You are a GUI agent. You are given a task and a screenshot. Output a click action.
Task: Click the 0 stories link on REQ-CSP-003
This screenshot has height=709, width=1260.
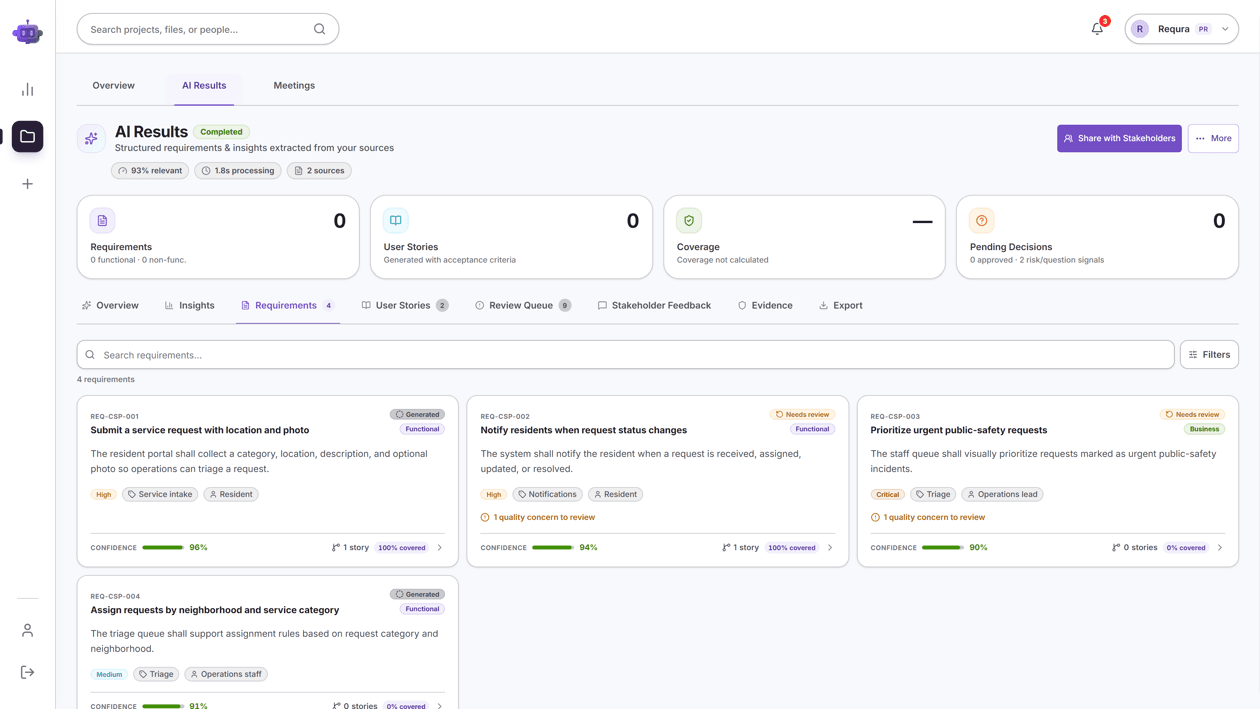(1134, 548)
